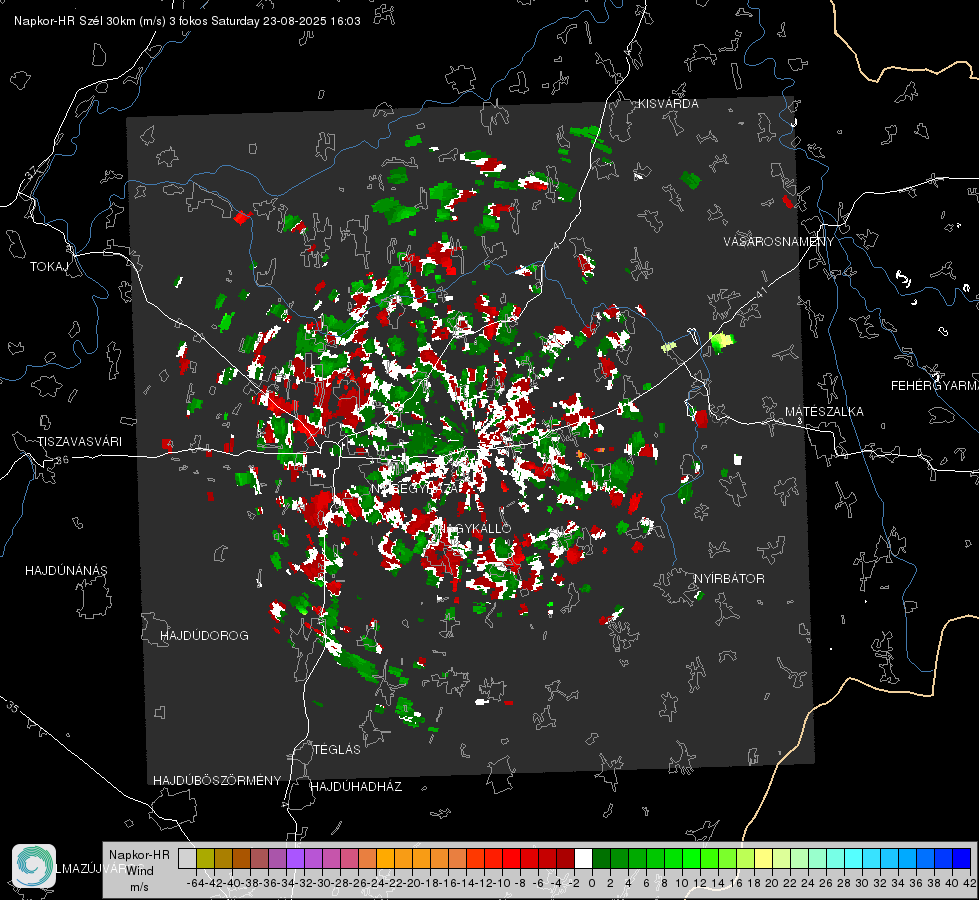This screenshot has height=900, width=979.
Task: Select the TOKAJ city label
Action: click(49, 267)
